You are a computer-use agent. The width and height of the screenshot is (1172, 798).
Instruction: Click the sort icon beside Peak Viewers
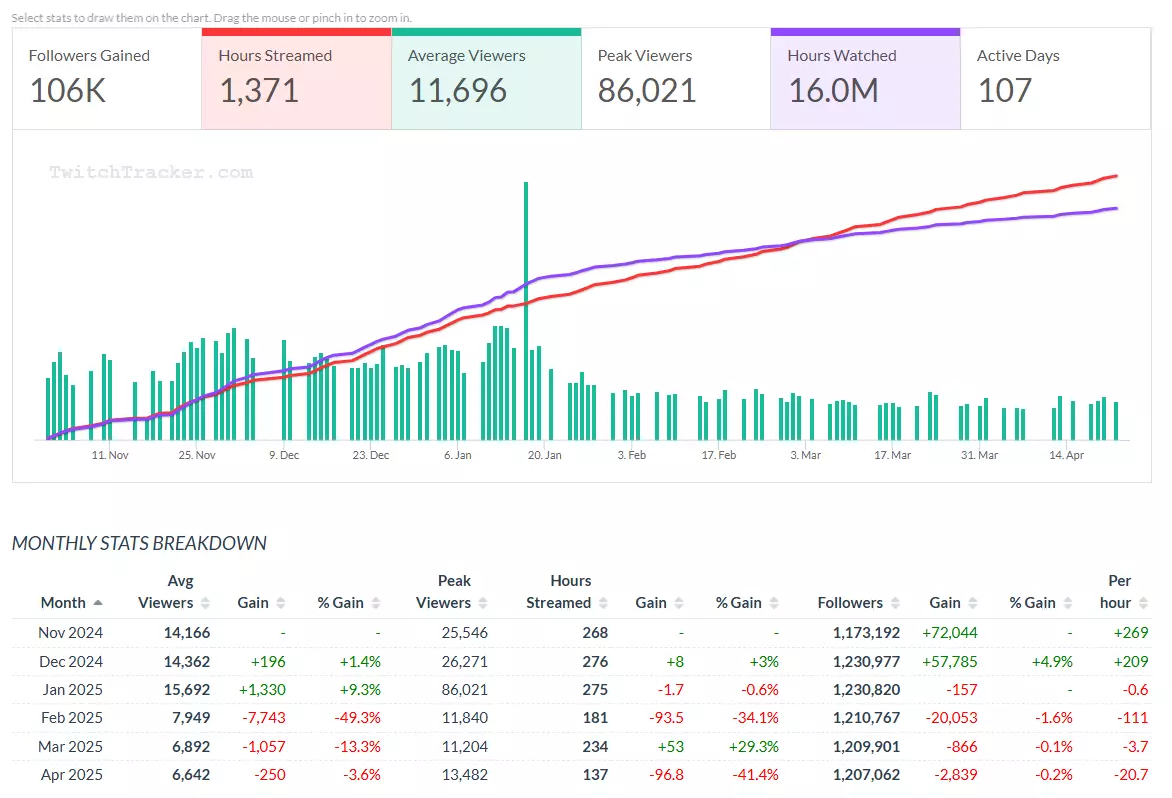[x=483, y=603]
